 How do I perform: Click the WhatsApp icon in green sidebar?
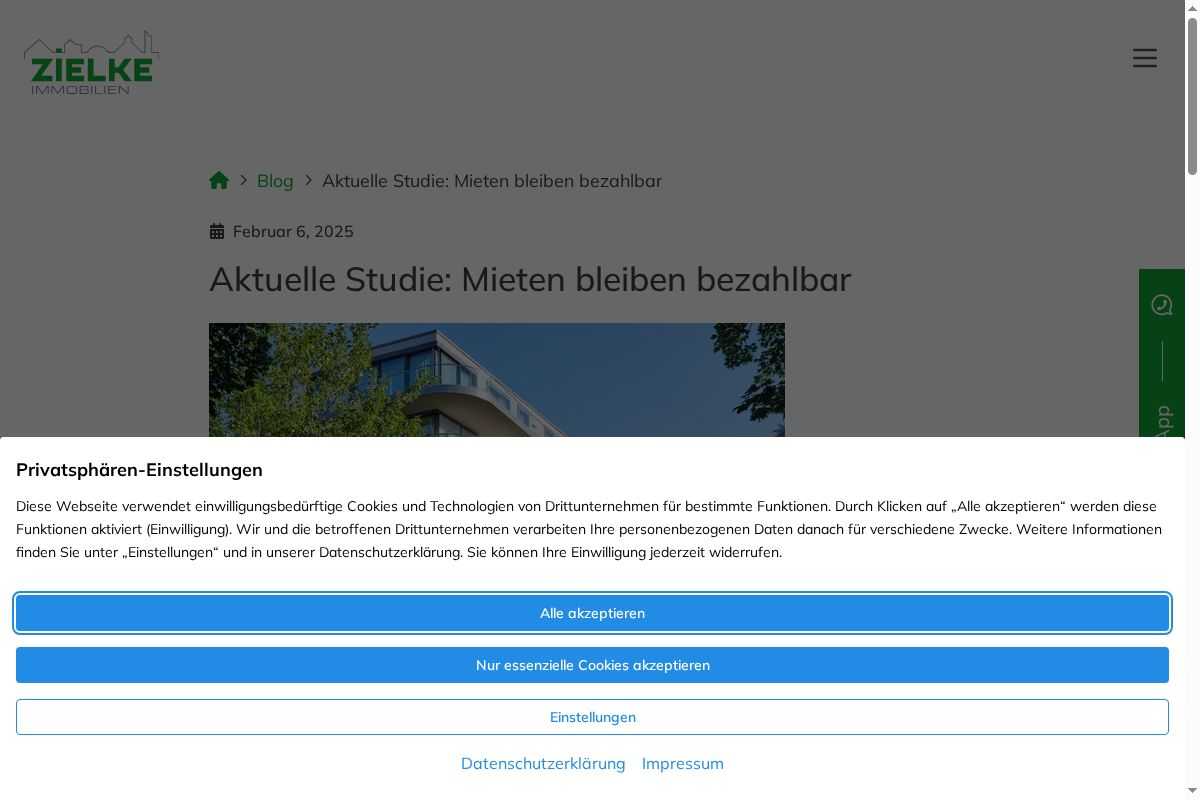[x=1161, y=305]
